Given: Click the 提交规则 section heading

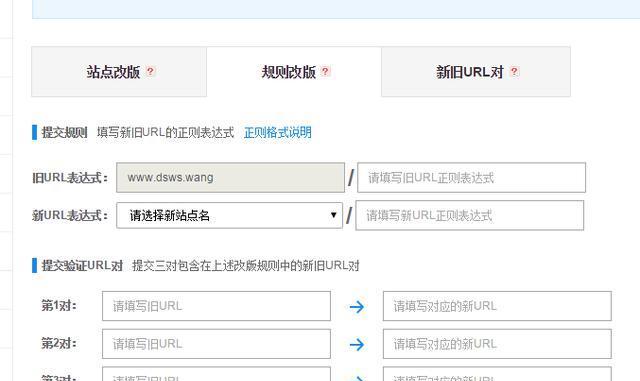Looking at the screenshot, I should [x=64, y=132].
